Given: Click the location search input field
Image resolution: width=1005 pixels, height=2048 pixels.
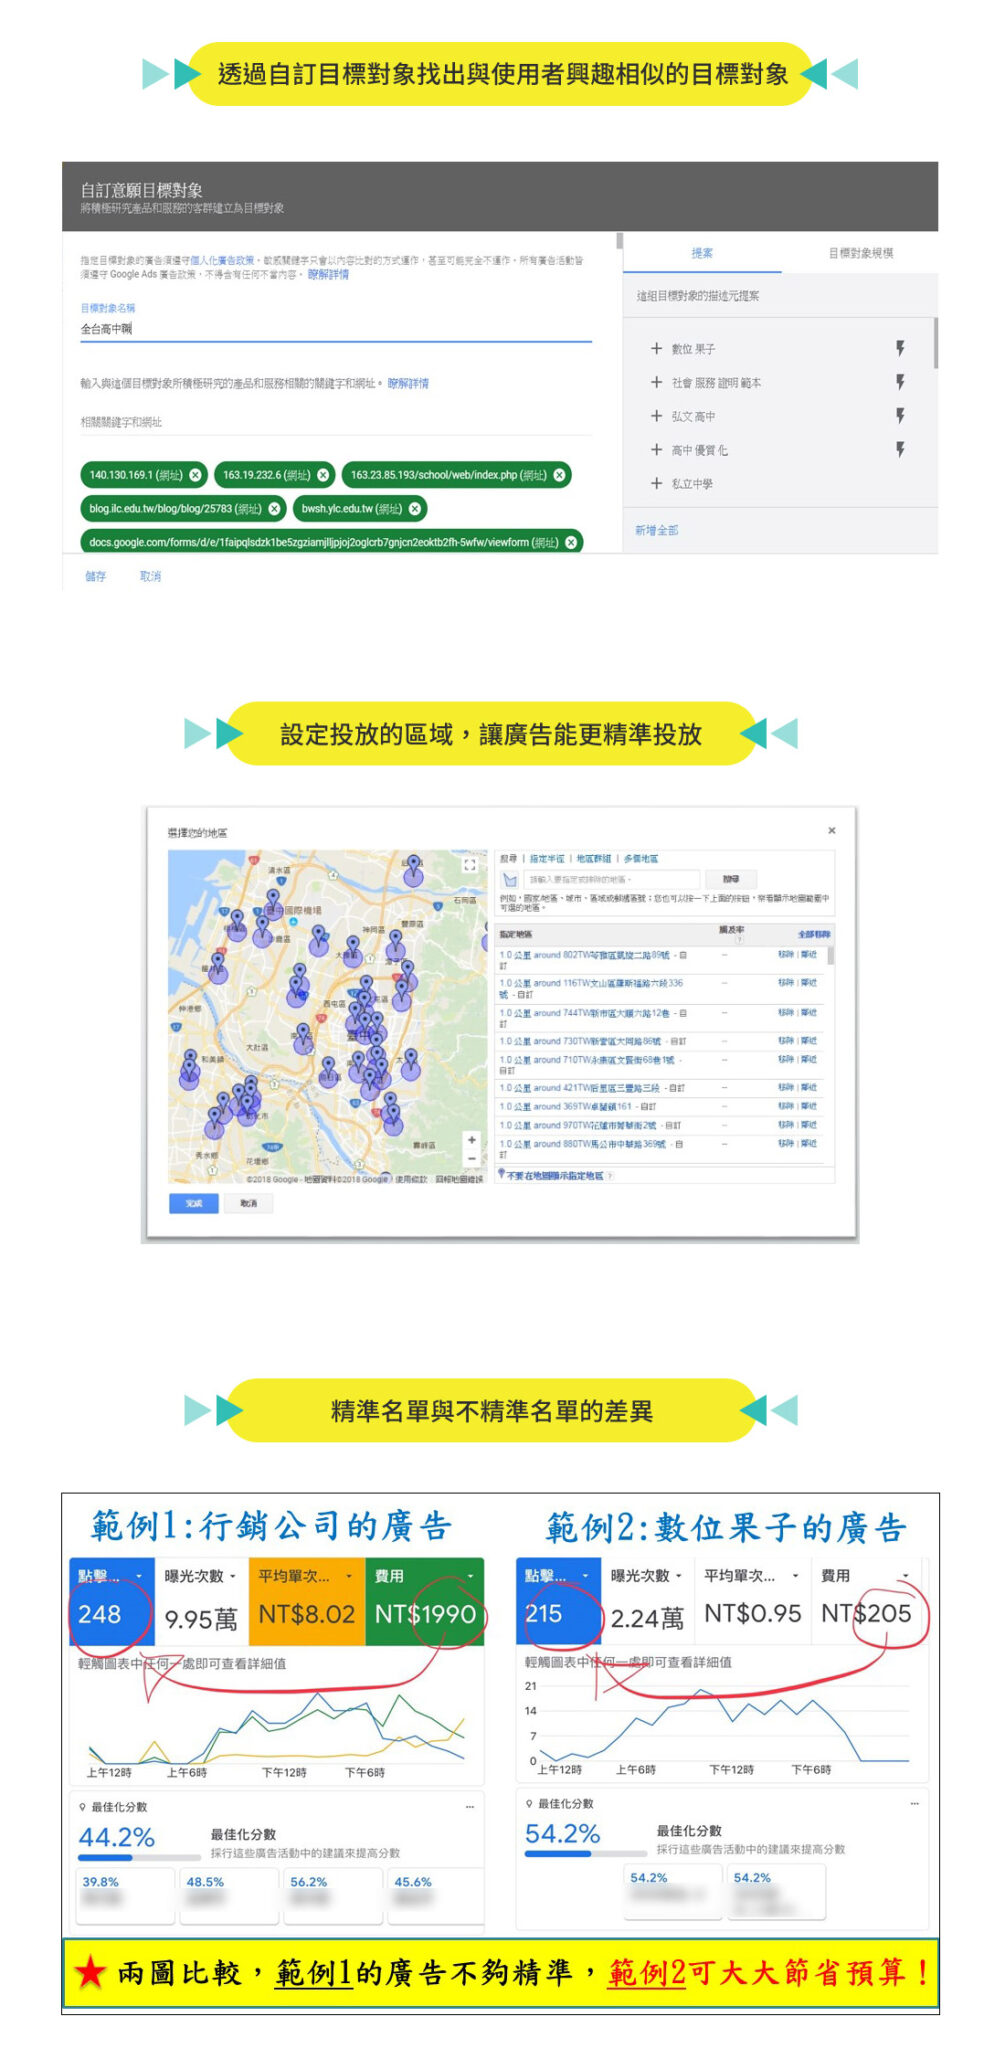Looking at the screenshot, I should pos(612,880).
